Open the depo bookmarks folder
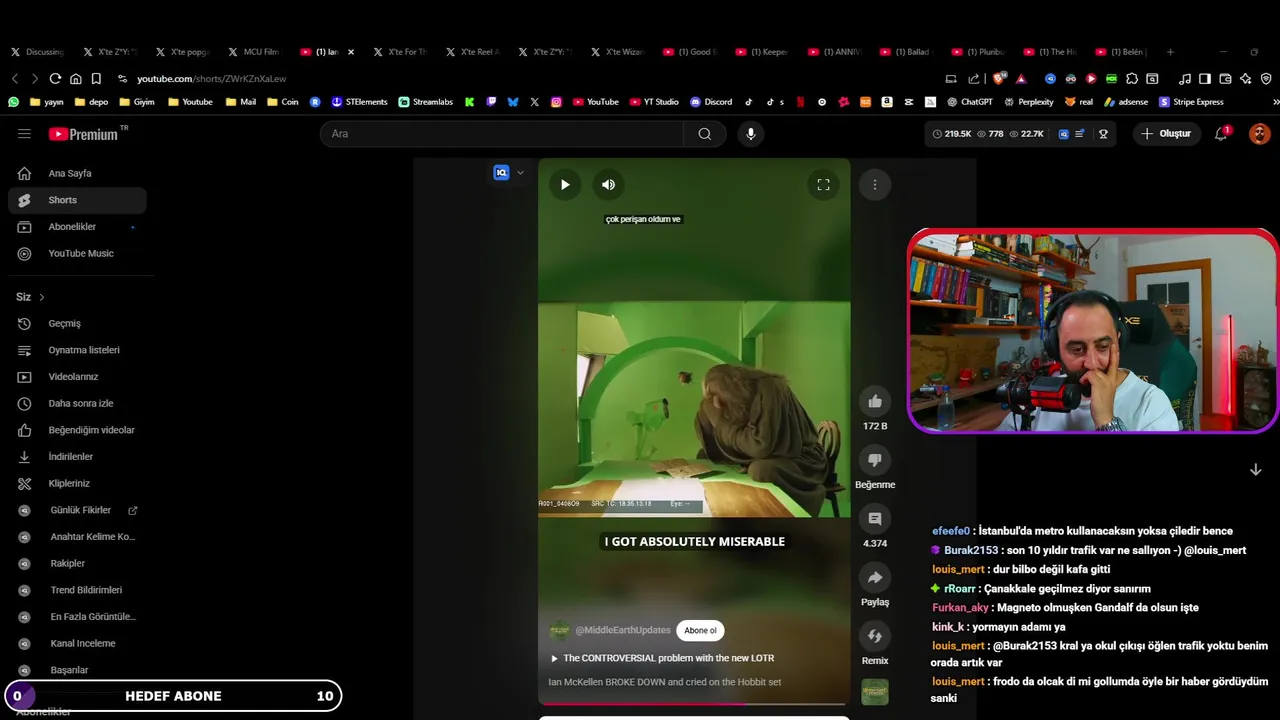Image resolution: width=1280 pixels, height=720 pixels. (91, 102)
